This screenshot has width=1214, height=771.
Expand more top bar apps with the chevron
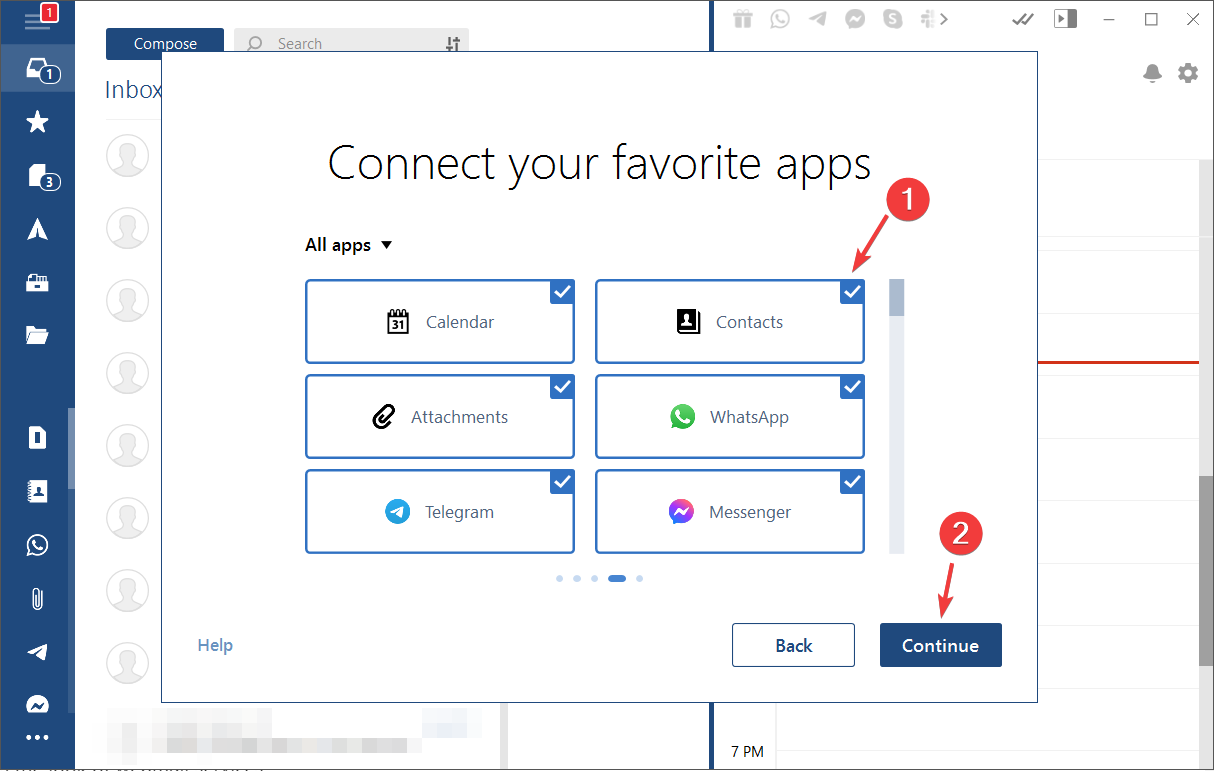pyautogui.click(x=943, y=18)
